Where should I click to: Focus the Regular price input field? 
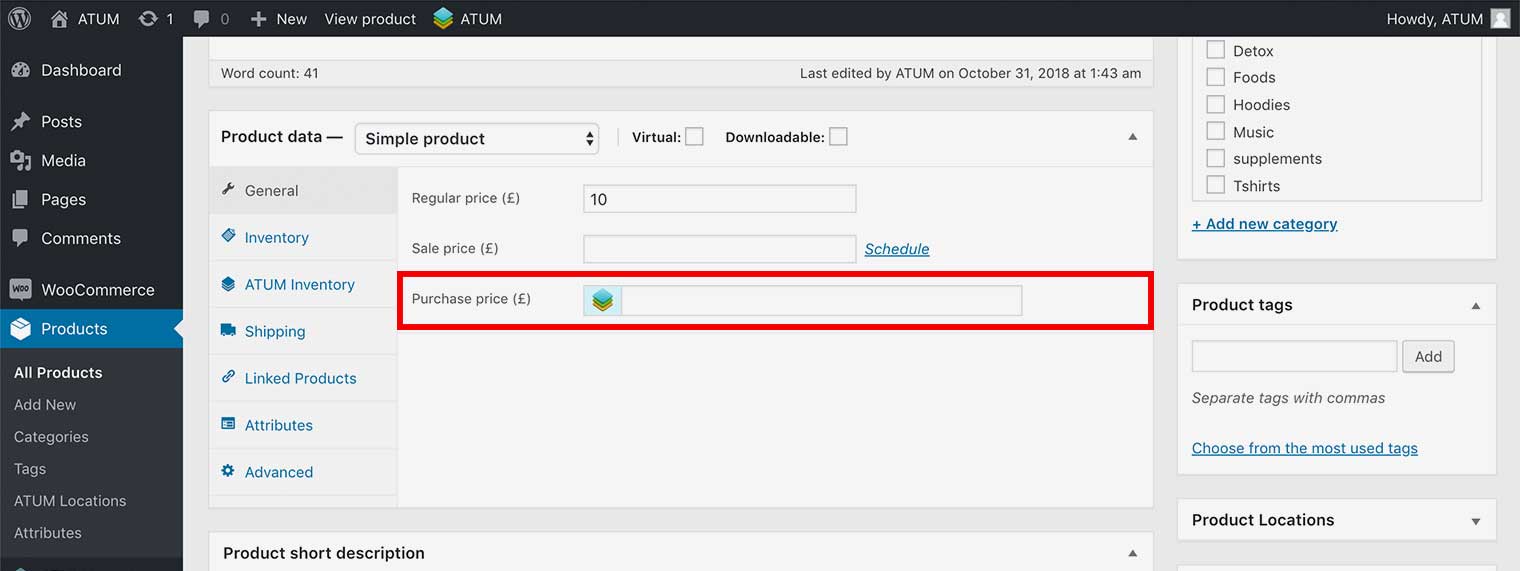click(x=719, y=199)
